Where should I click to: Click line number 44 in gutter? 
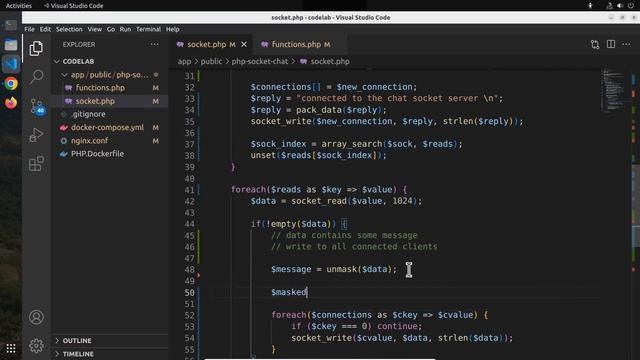(x=189, y=224)
